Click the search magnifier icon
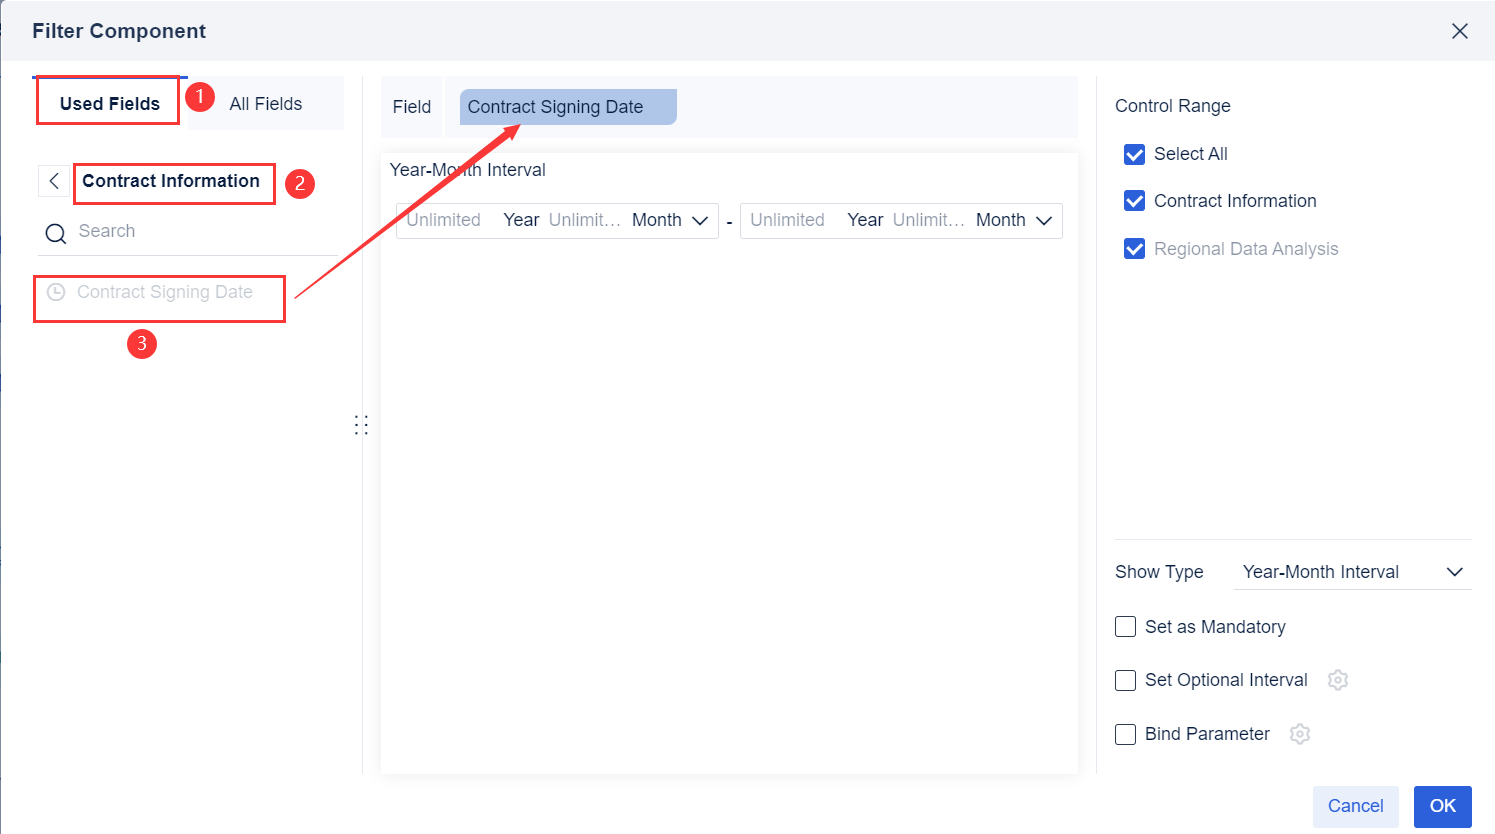Image resolution: width=1495 pixels, height=834 pixels. pos(55,231)
